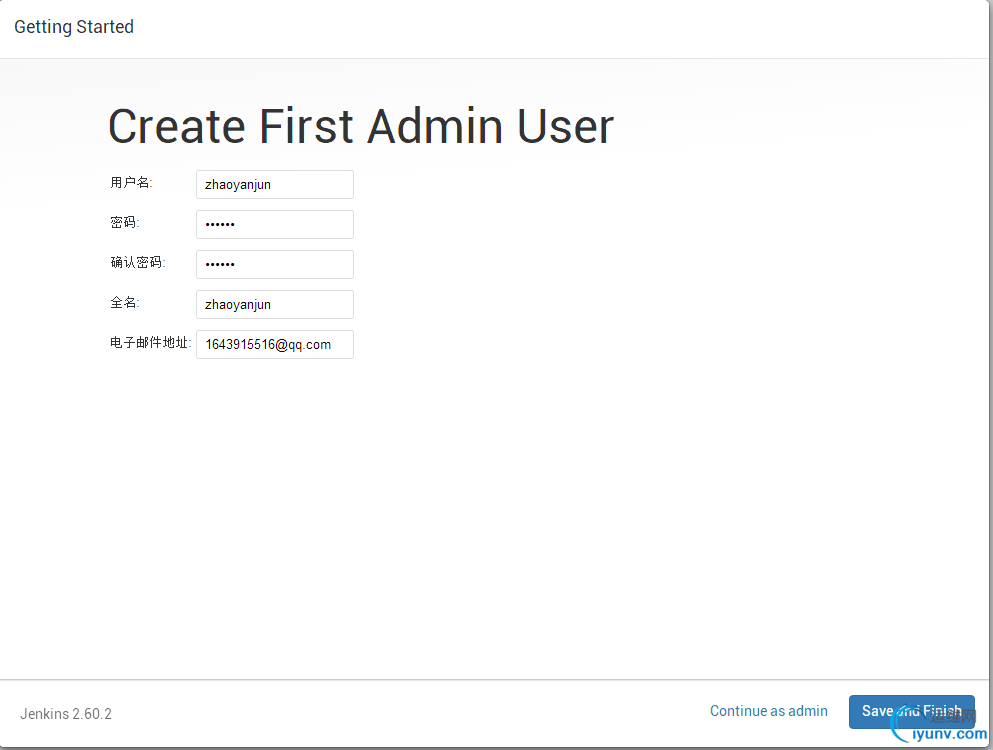Click the 全名 label
Viewport: 993px width, 750px height.
click(x=125, y=303)
